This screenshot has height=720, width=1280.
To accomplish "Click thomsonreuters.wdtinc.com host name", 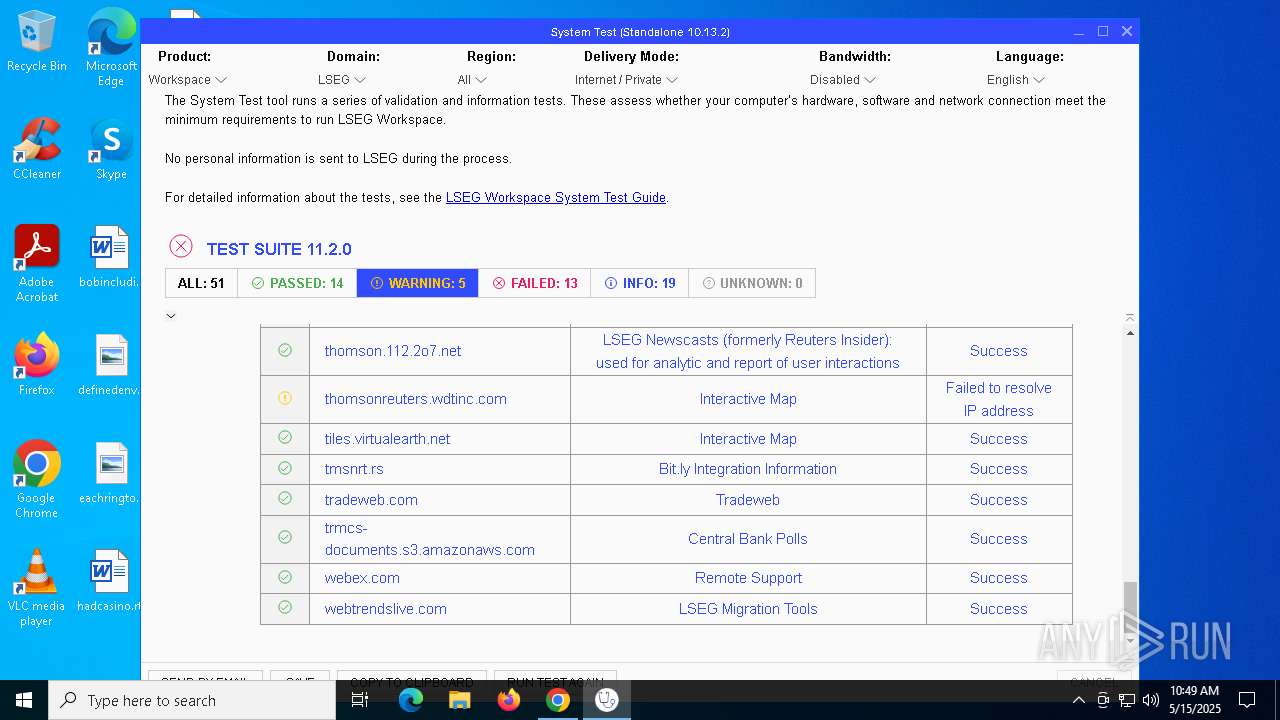I will pos(415,399).
